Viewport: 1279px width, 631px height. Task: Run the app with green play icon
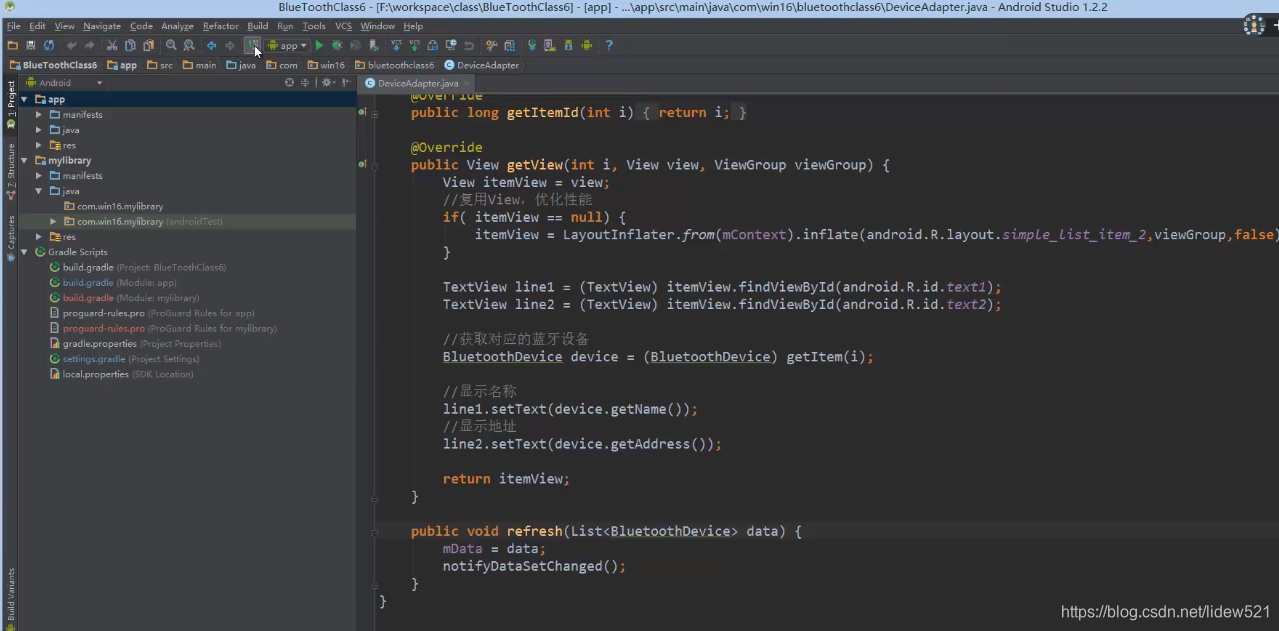(319, 45)
